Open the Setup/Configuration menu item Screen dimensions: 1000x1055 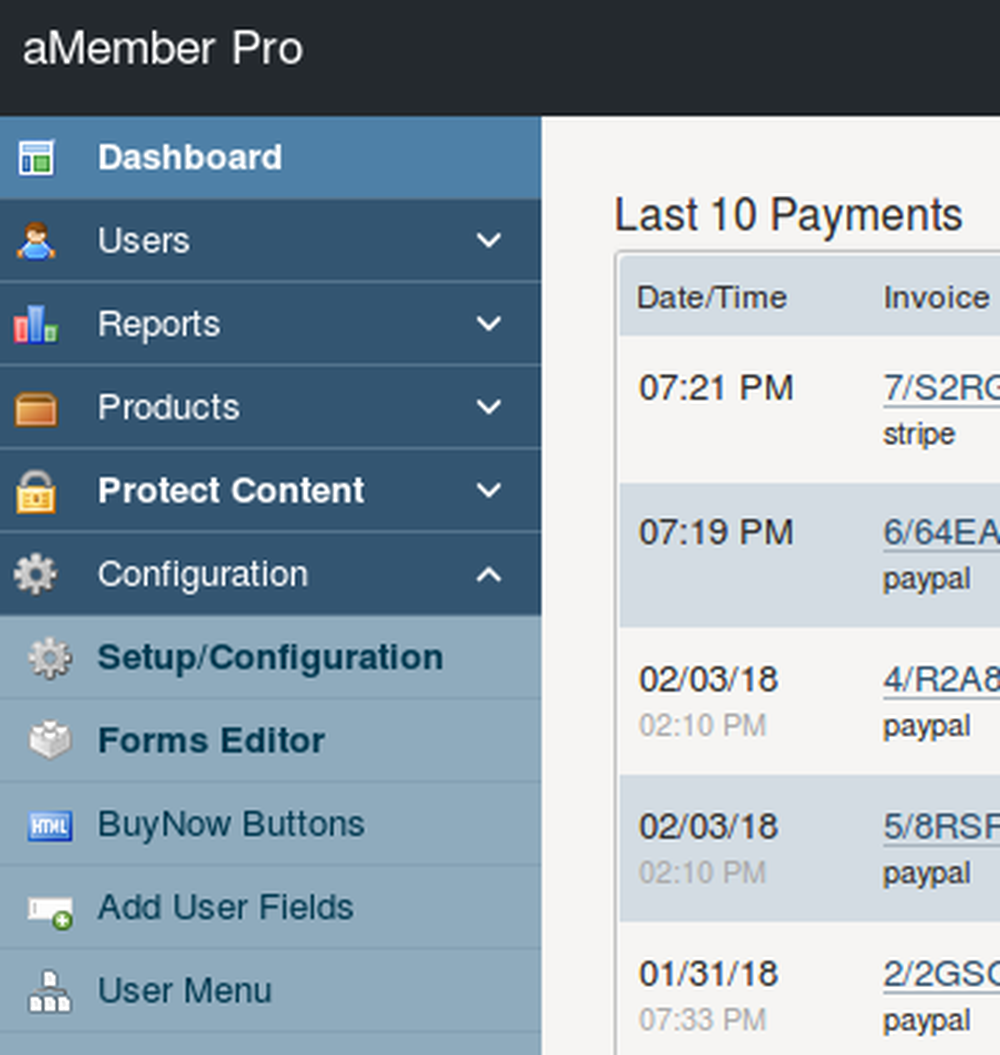tap(270, 657)
